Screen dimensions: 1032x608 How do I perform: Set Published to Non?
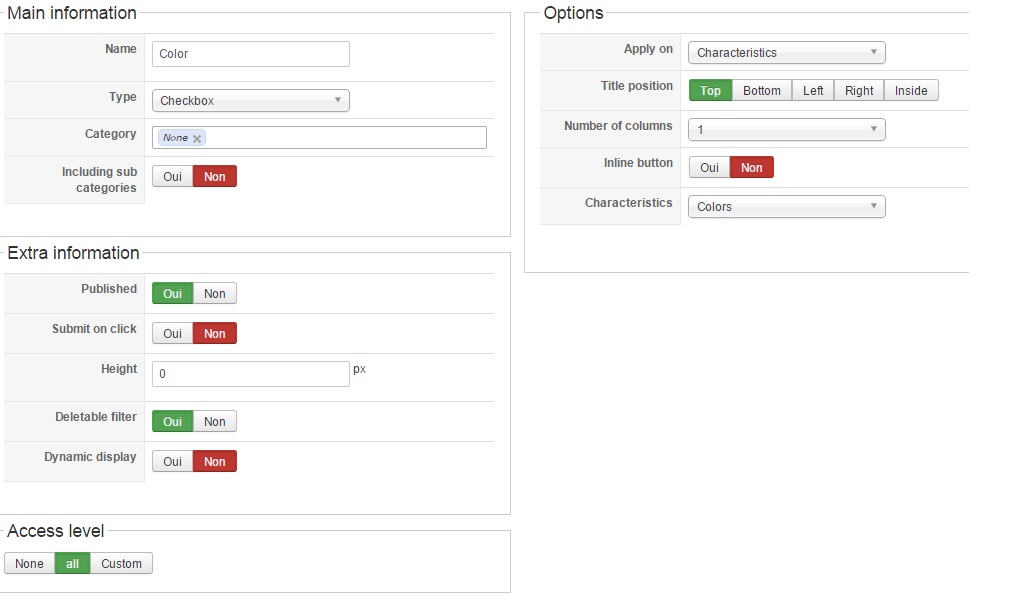tap(215, 294)
